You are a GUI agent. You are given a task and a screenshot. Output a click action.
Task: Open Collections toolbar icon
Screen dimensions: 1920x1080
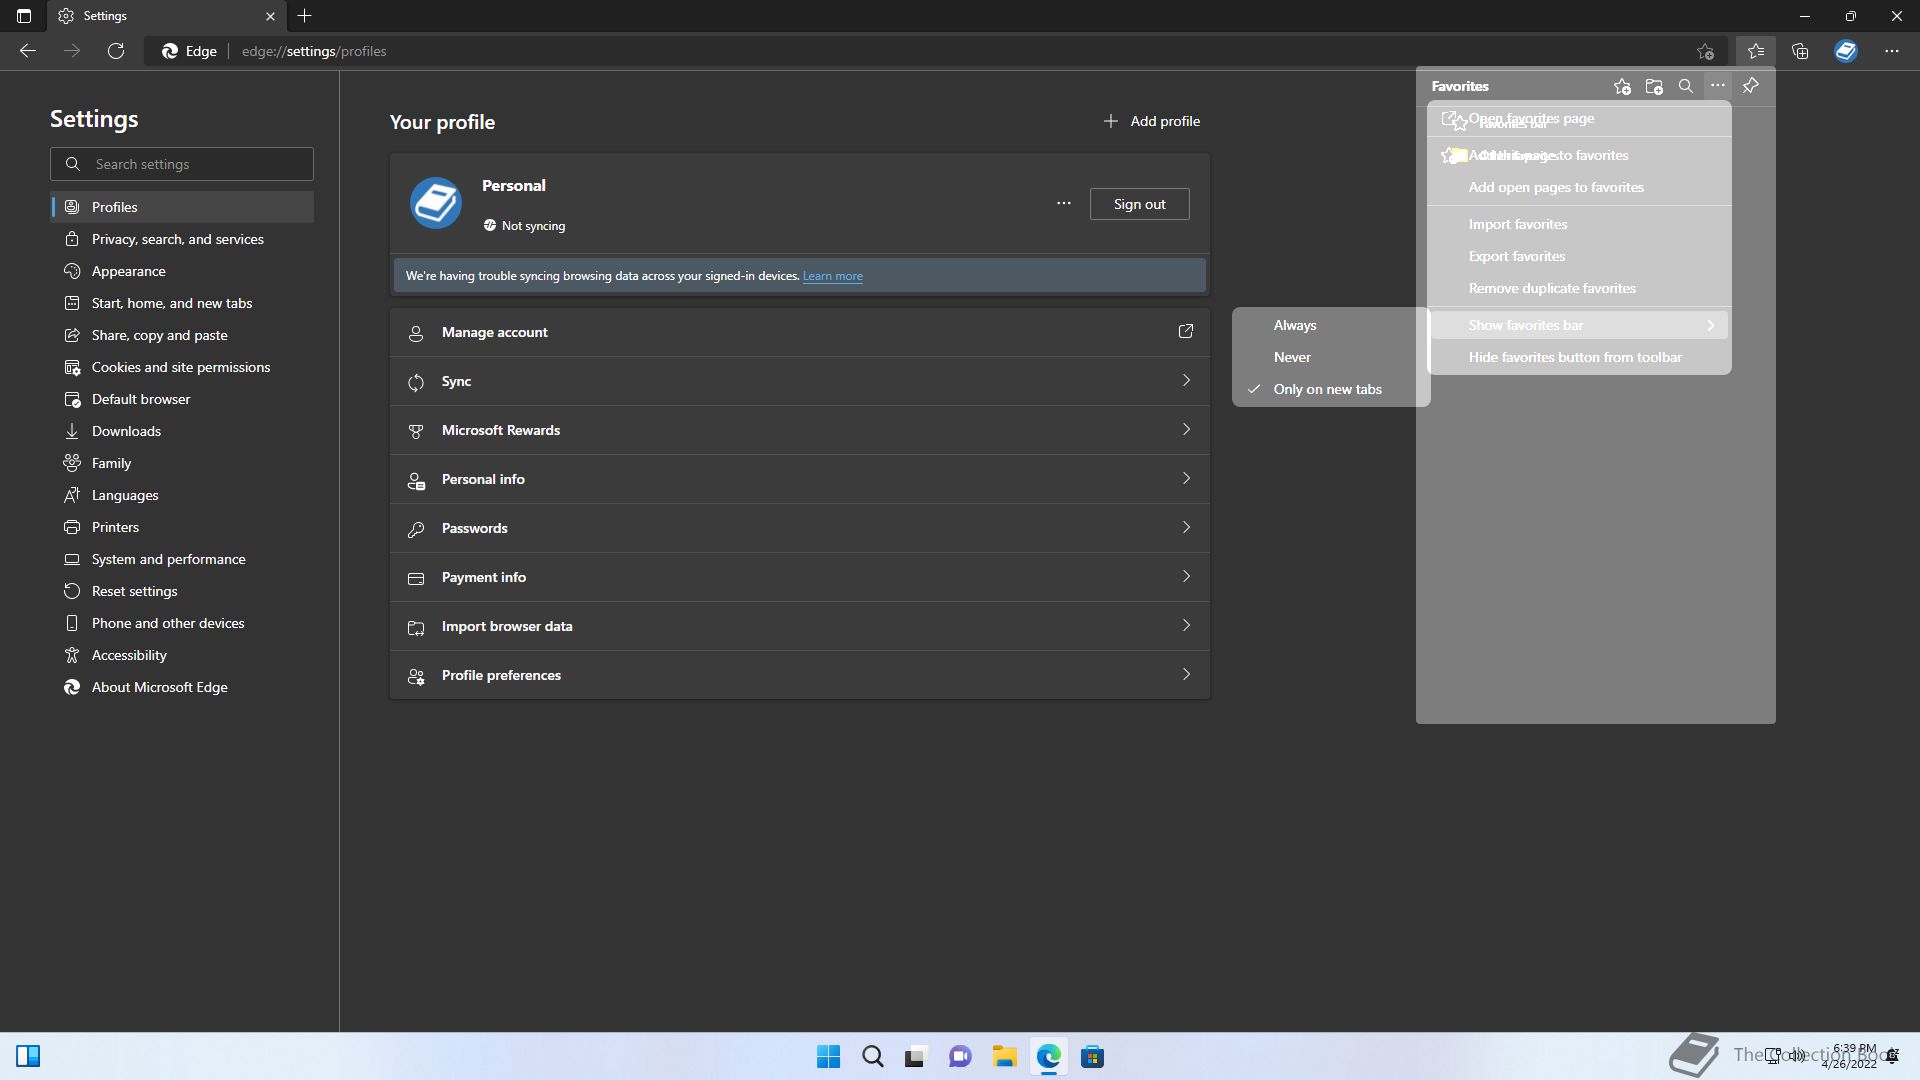tap(1800, 51)
